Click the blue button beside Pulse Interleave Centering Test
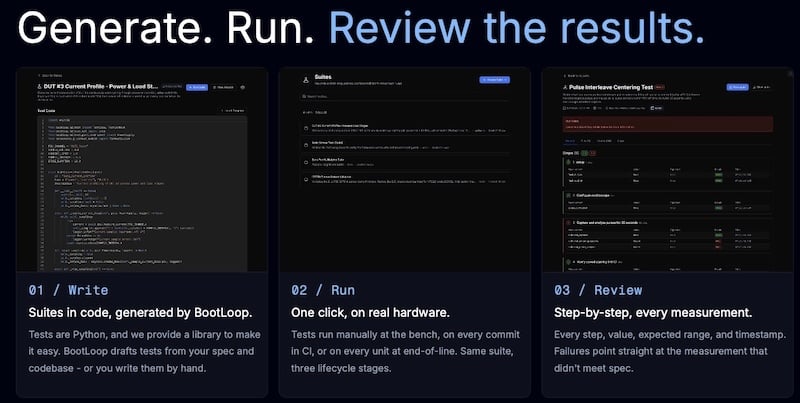Image resolution: width=800 pixels, height=403 pixels. click(737, 87)
